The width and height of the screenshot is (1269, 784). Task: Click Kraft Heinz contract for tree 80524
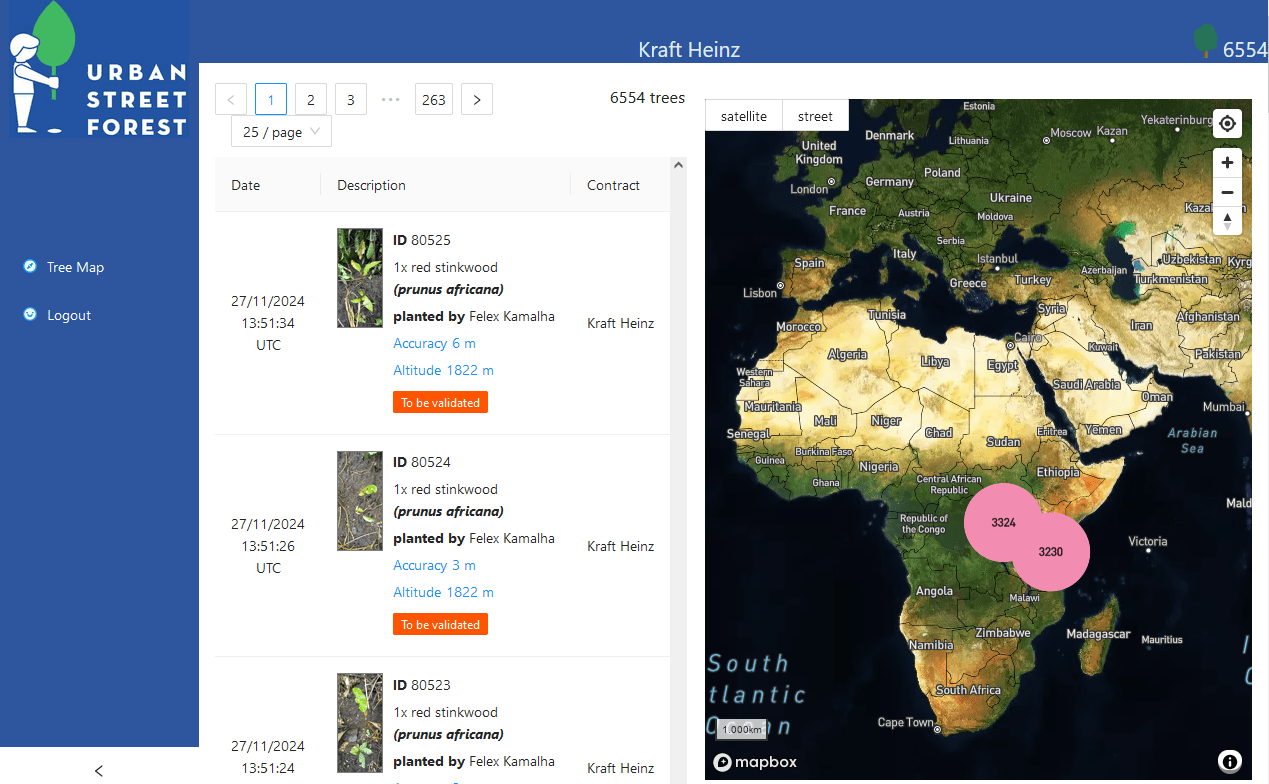(620, 546)
